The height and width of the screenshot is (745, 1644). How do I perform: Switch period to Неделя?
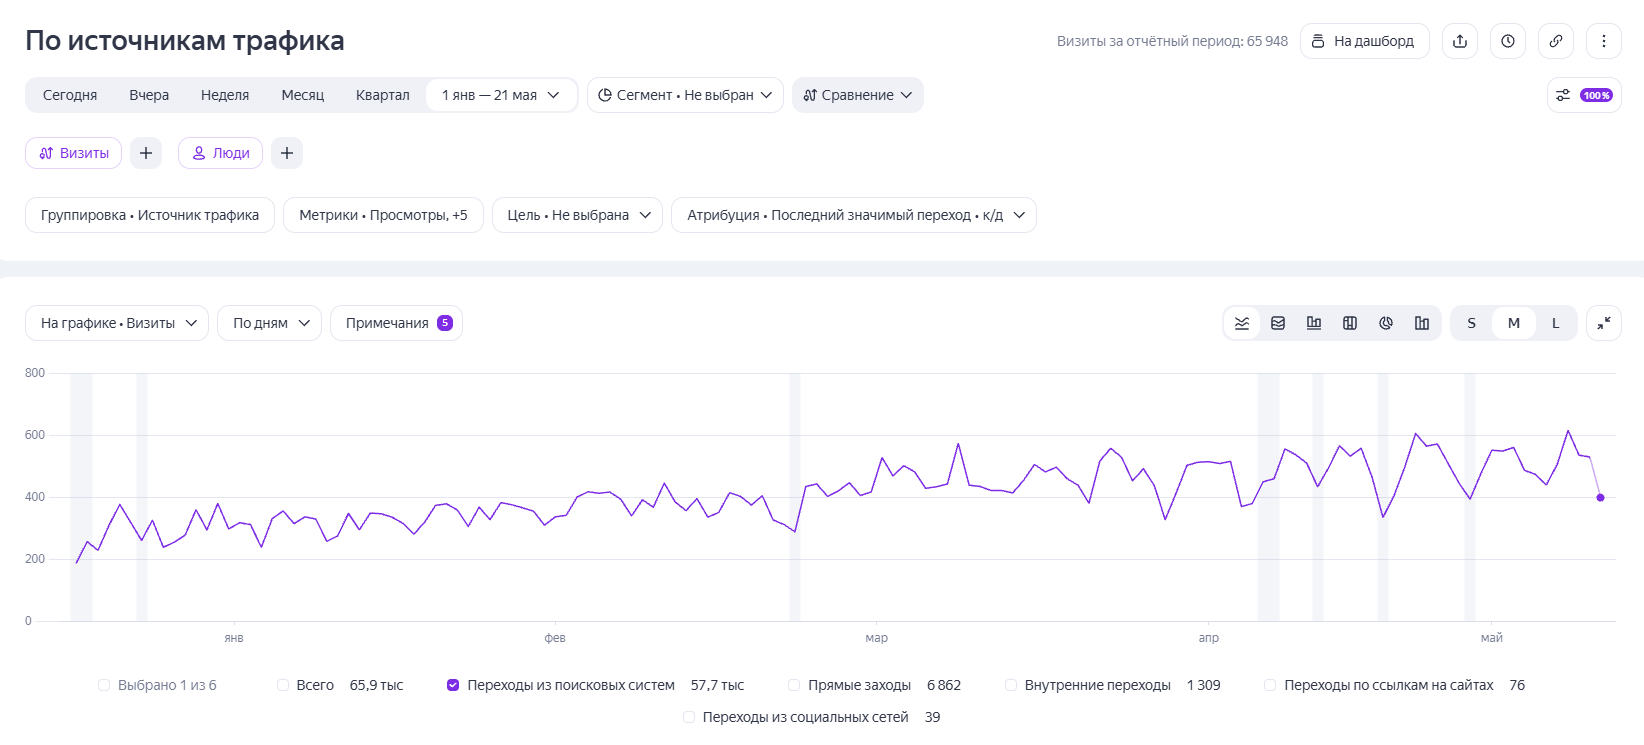click(225, 95)
